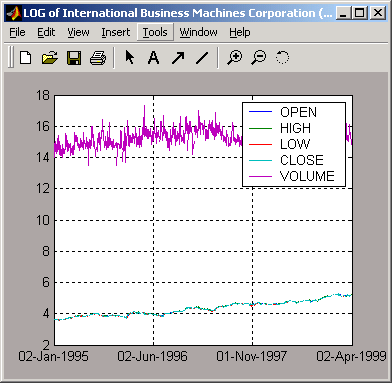Enable the Zoom In magnifier
Image resolution: width=392 pixels, height=383 pixels.
tap(235, 57)
